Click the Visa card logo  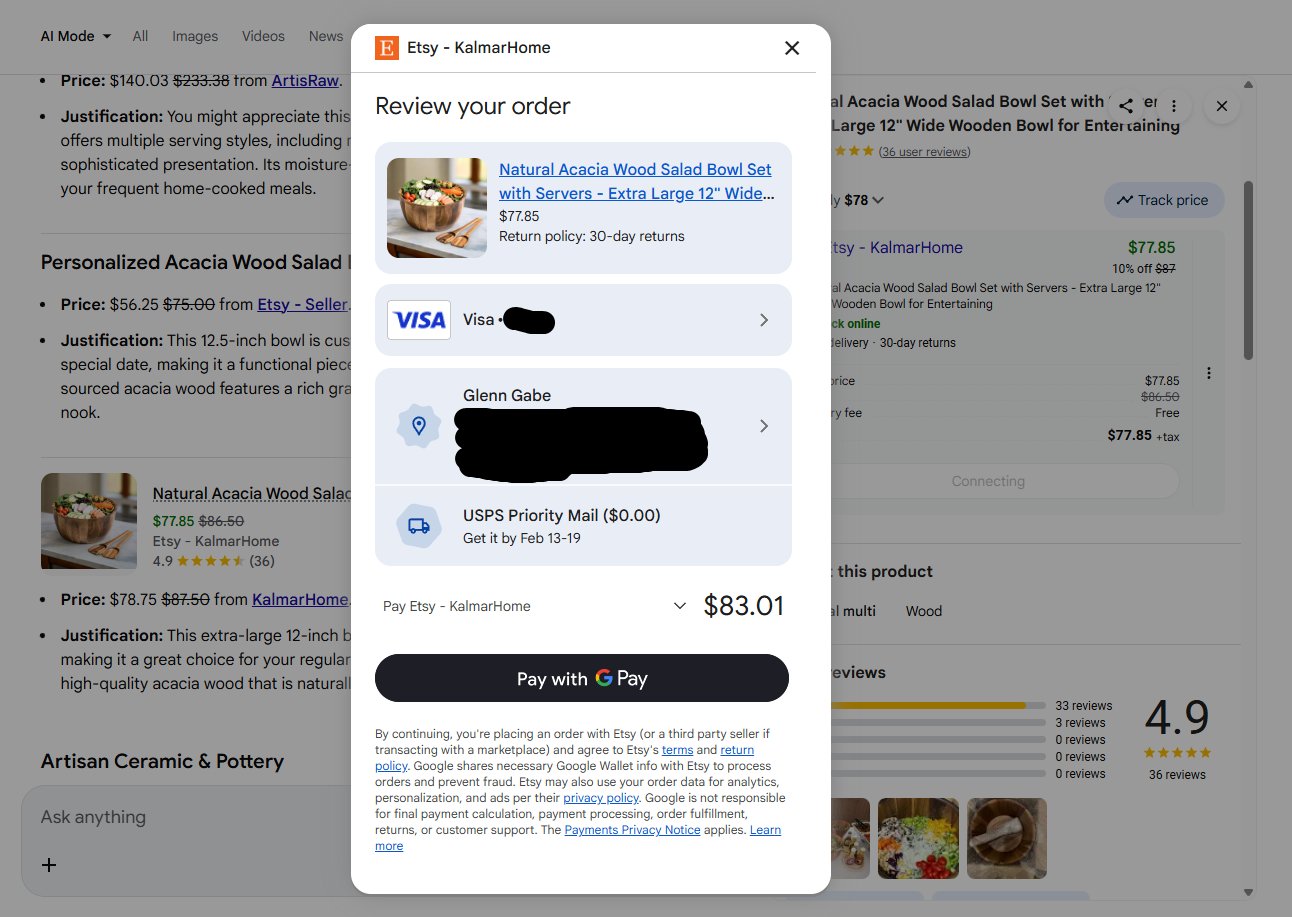(x=419, y=320)
